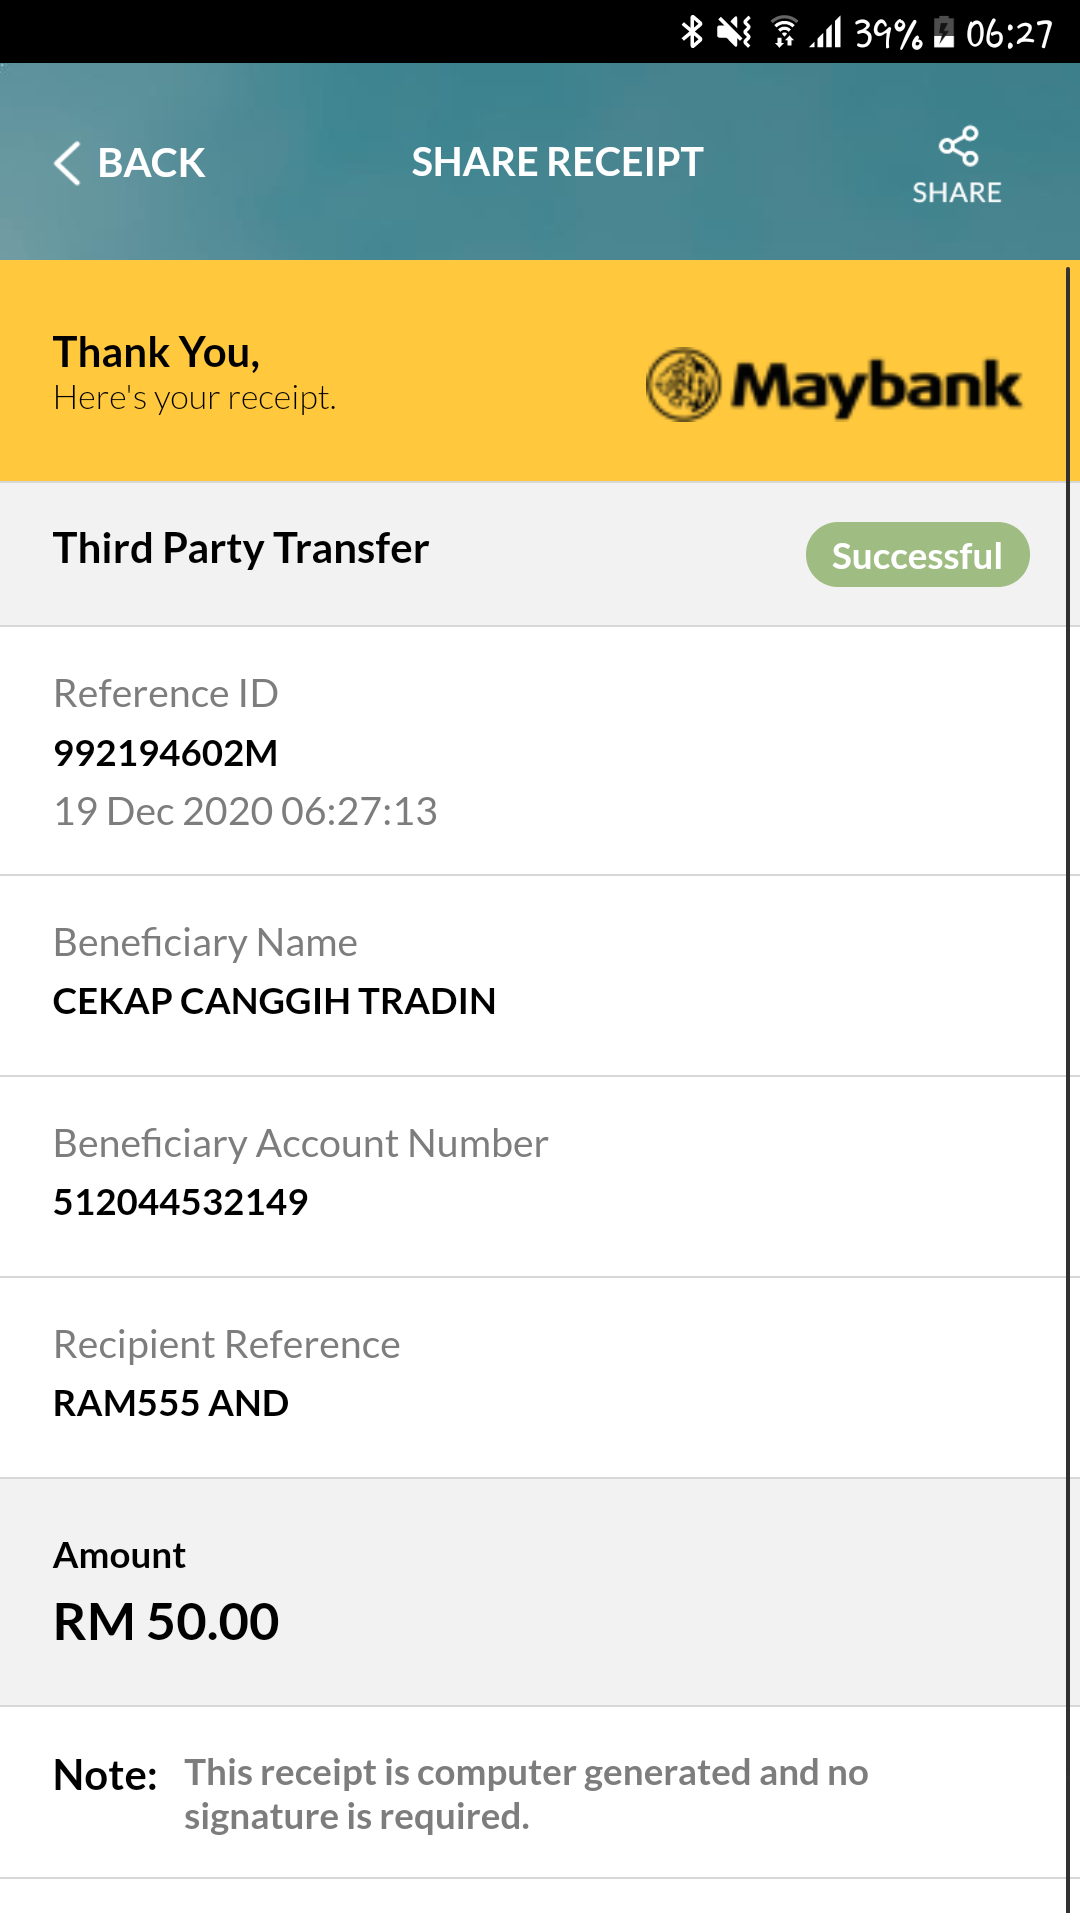Tap the SHARE label

click(x=957, y=192)
